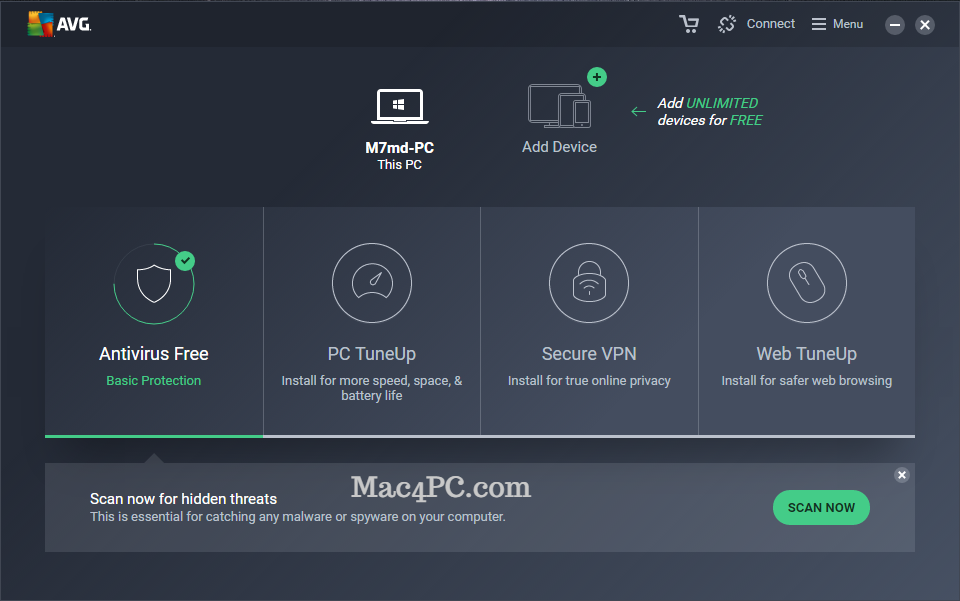Click the This PC label
This screenshot has height=601, width=960.
(399, 165)
